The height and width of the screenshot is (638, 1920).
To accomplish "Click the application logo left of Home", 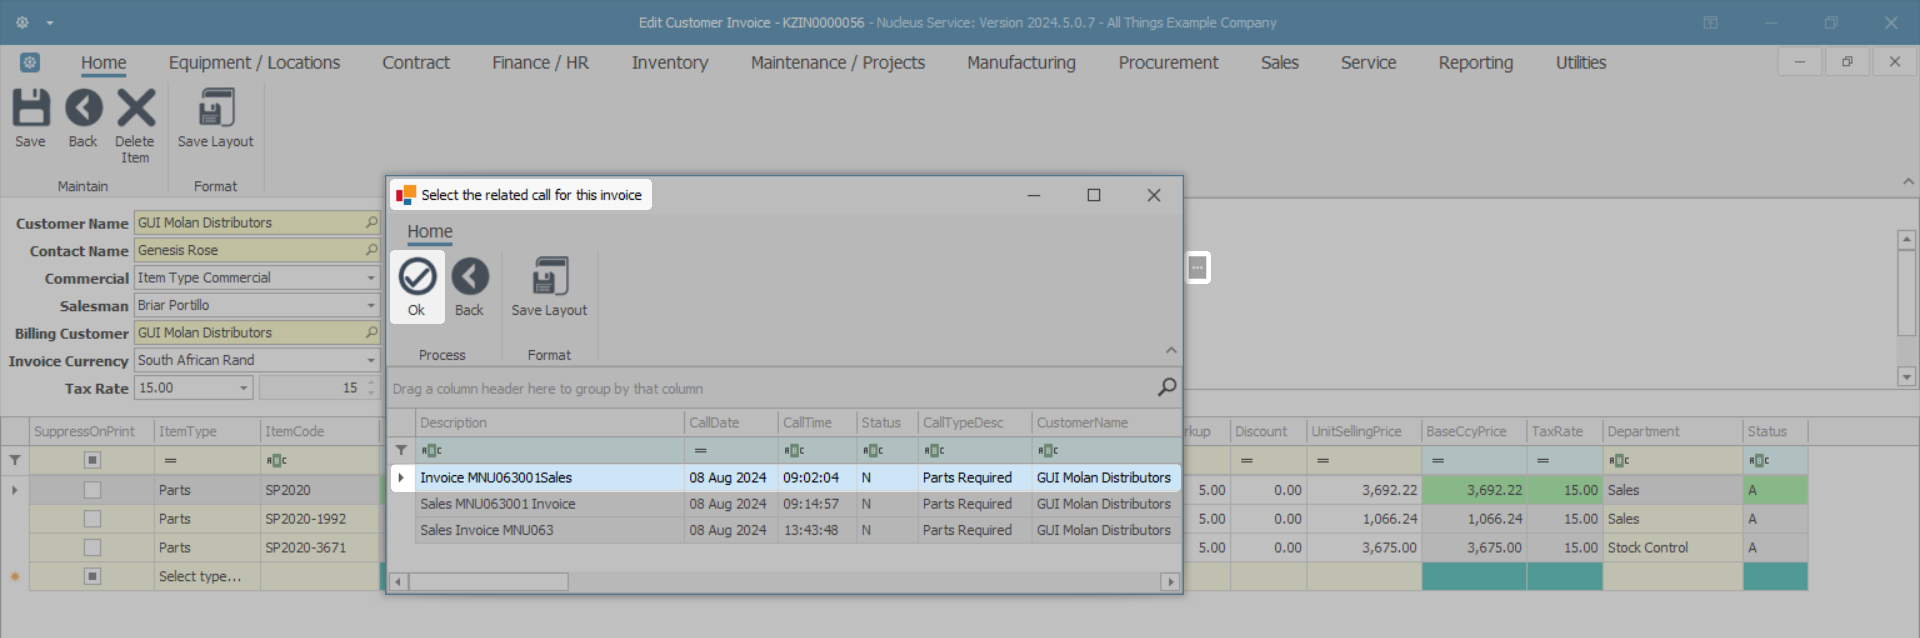I will tap(30, 62).
